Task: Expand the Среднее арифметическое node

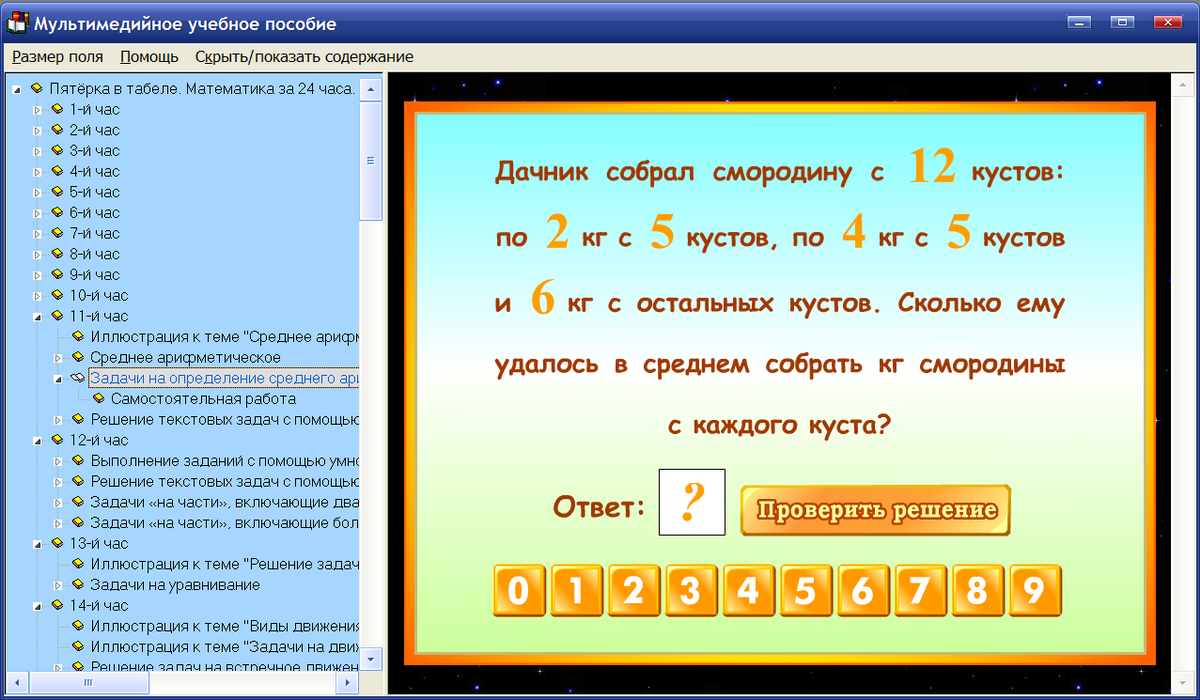Action: (x=58, y=357)
